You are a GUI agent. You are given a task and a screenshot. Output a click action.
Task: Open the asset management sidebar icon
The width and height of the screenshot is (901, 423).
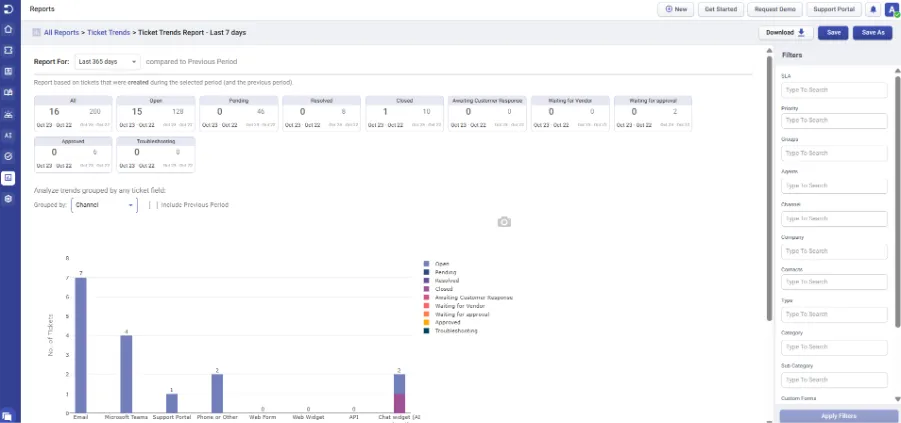[9, 114]
